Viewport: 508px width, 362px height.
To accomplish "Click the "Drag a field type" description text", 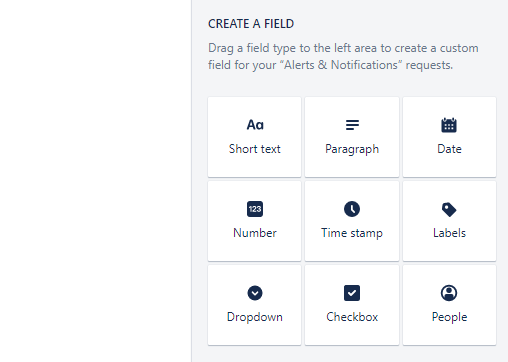I will click(343, 56).
